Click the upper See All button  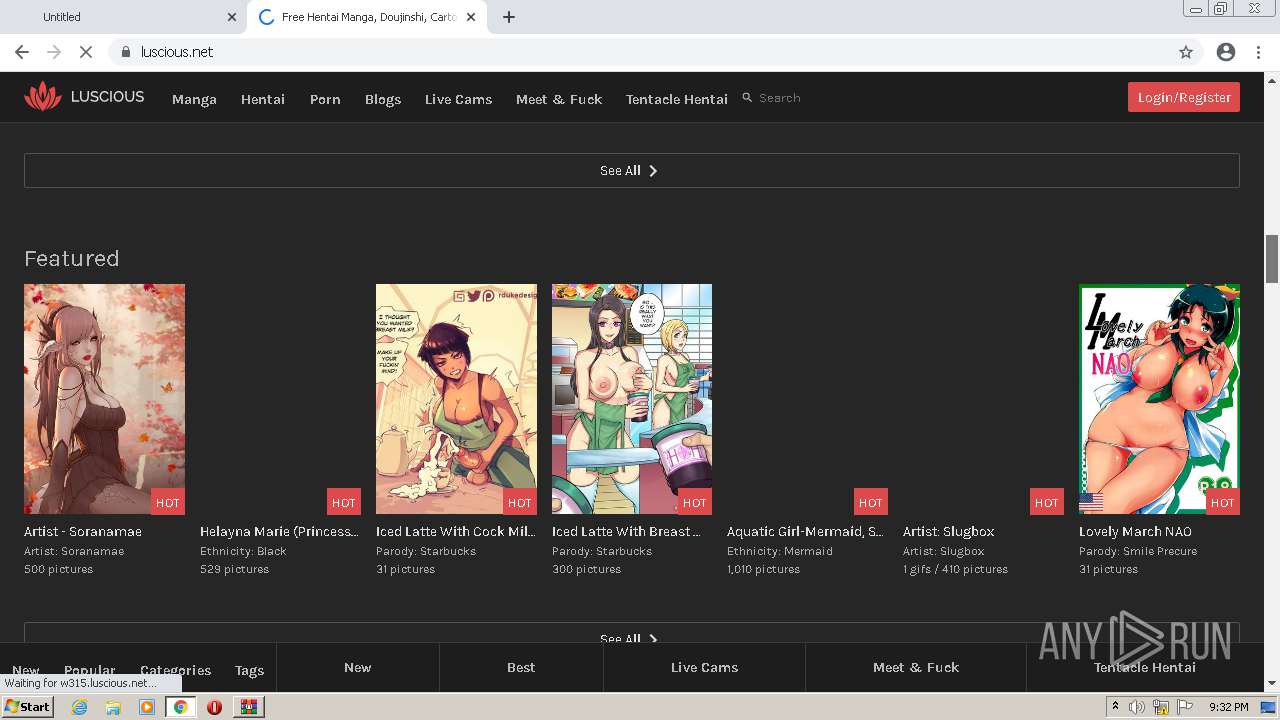click(631, 170)
